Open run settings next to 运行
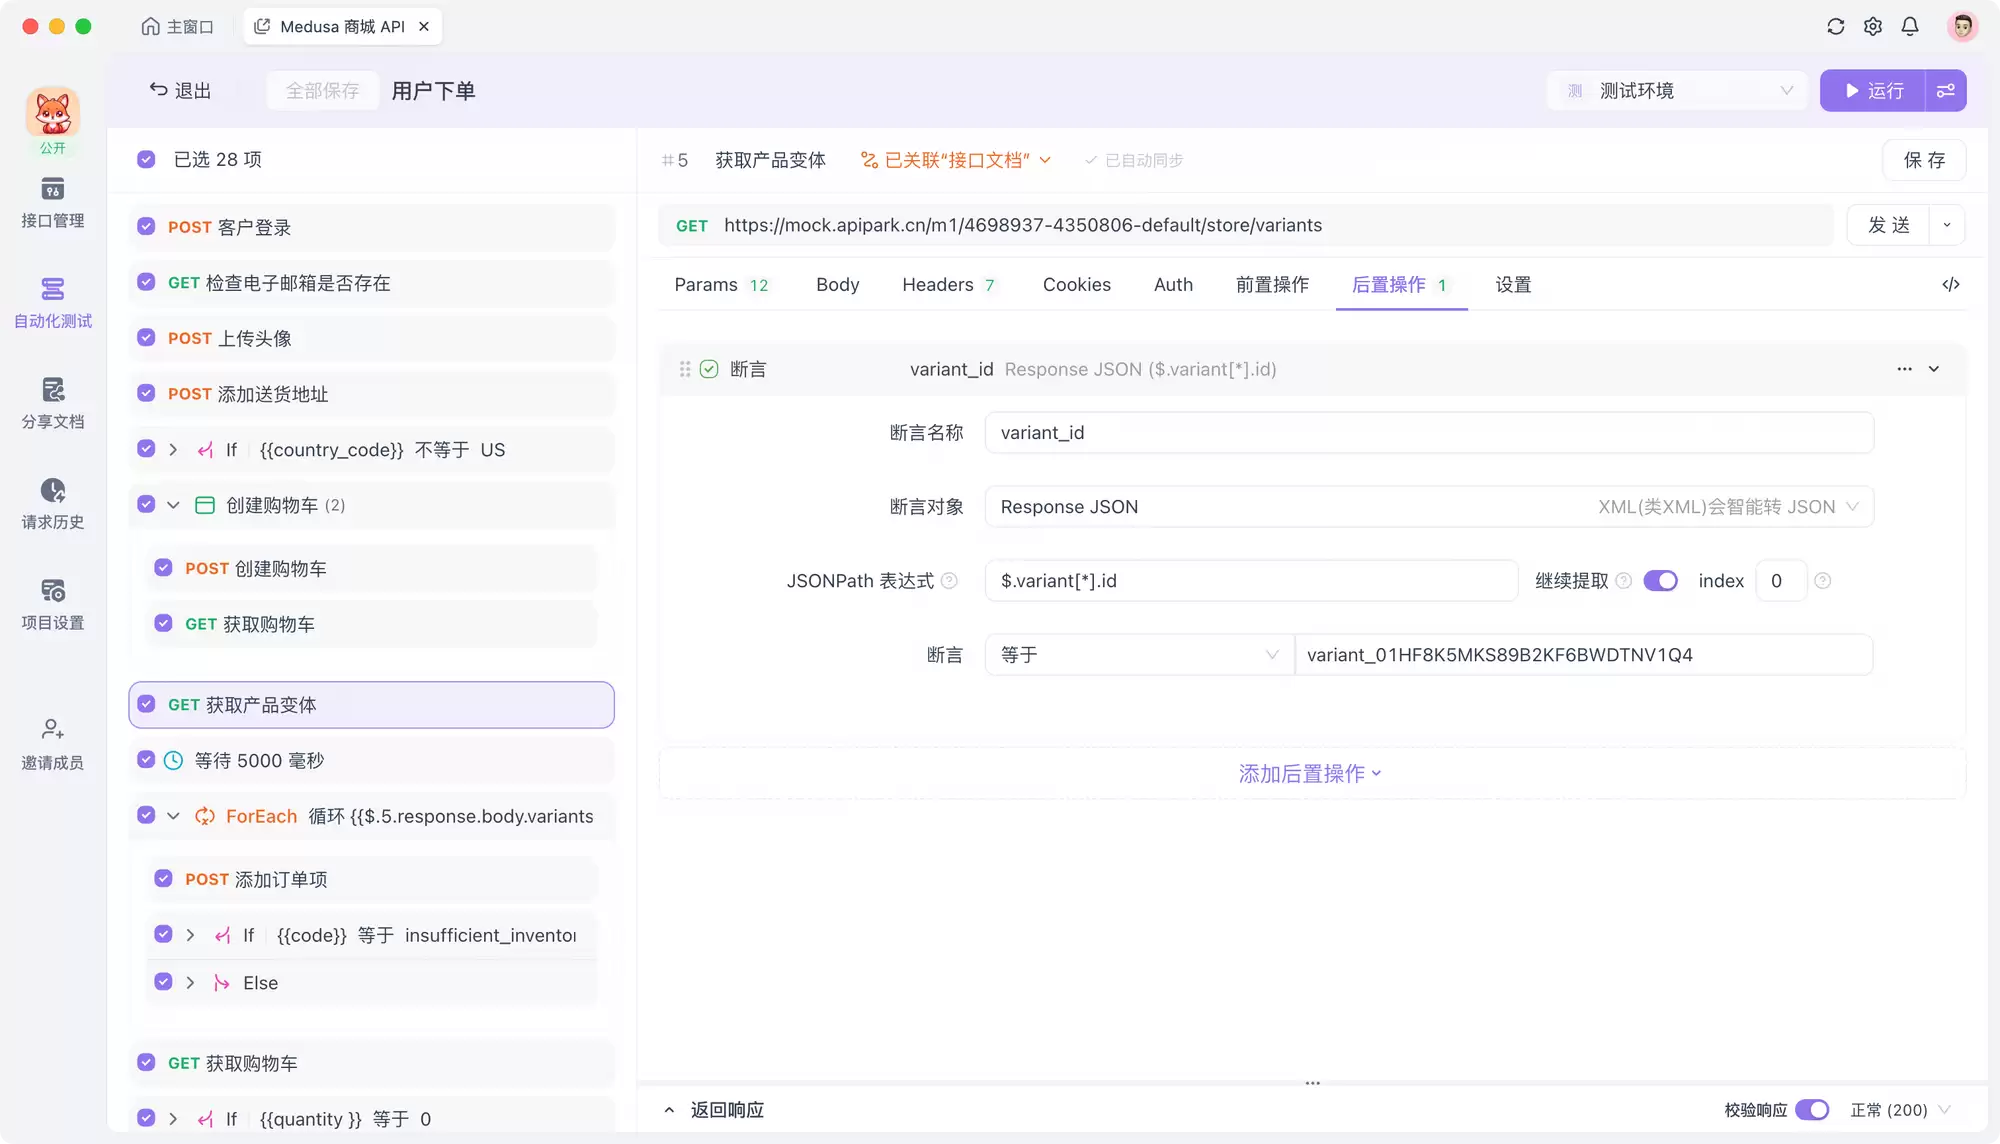Image resolution: width=2000 pixels, height=1144 pixels. point(1946,90)
